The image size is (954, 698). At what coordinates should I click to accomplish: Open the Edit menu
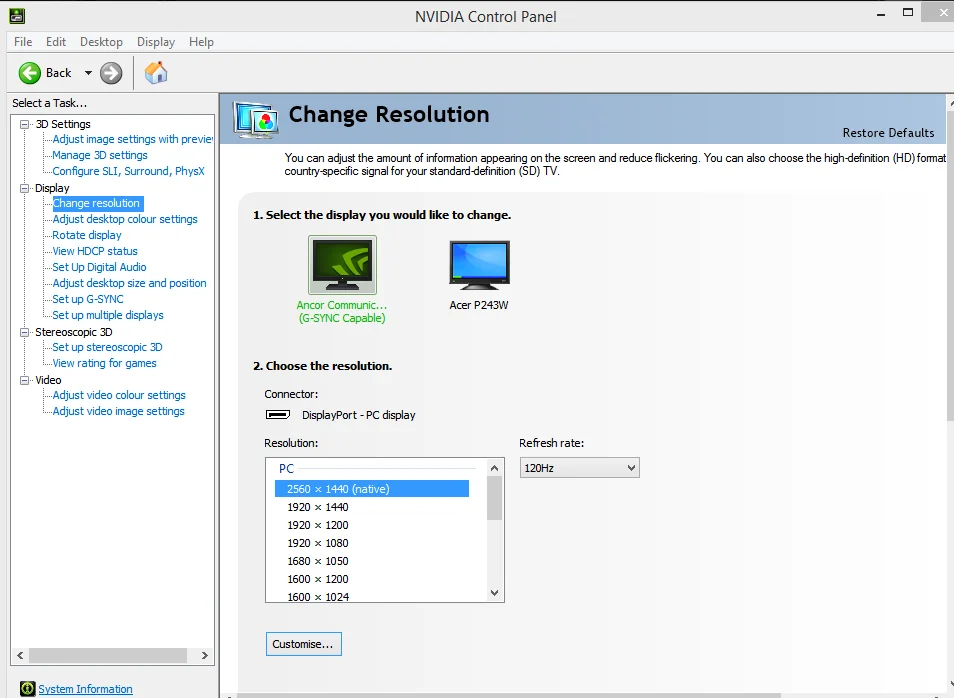click(x=56, y=42)
